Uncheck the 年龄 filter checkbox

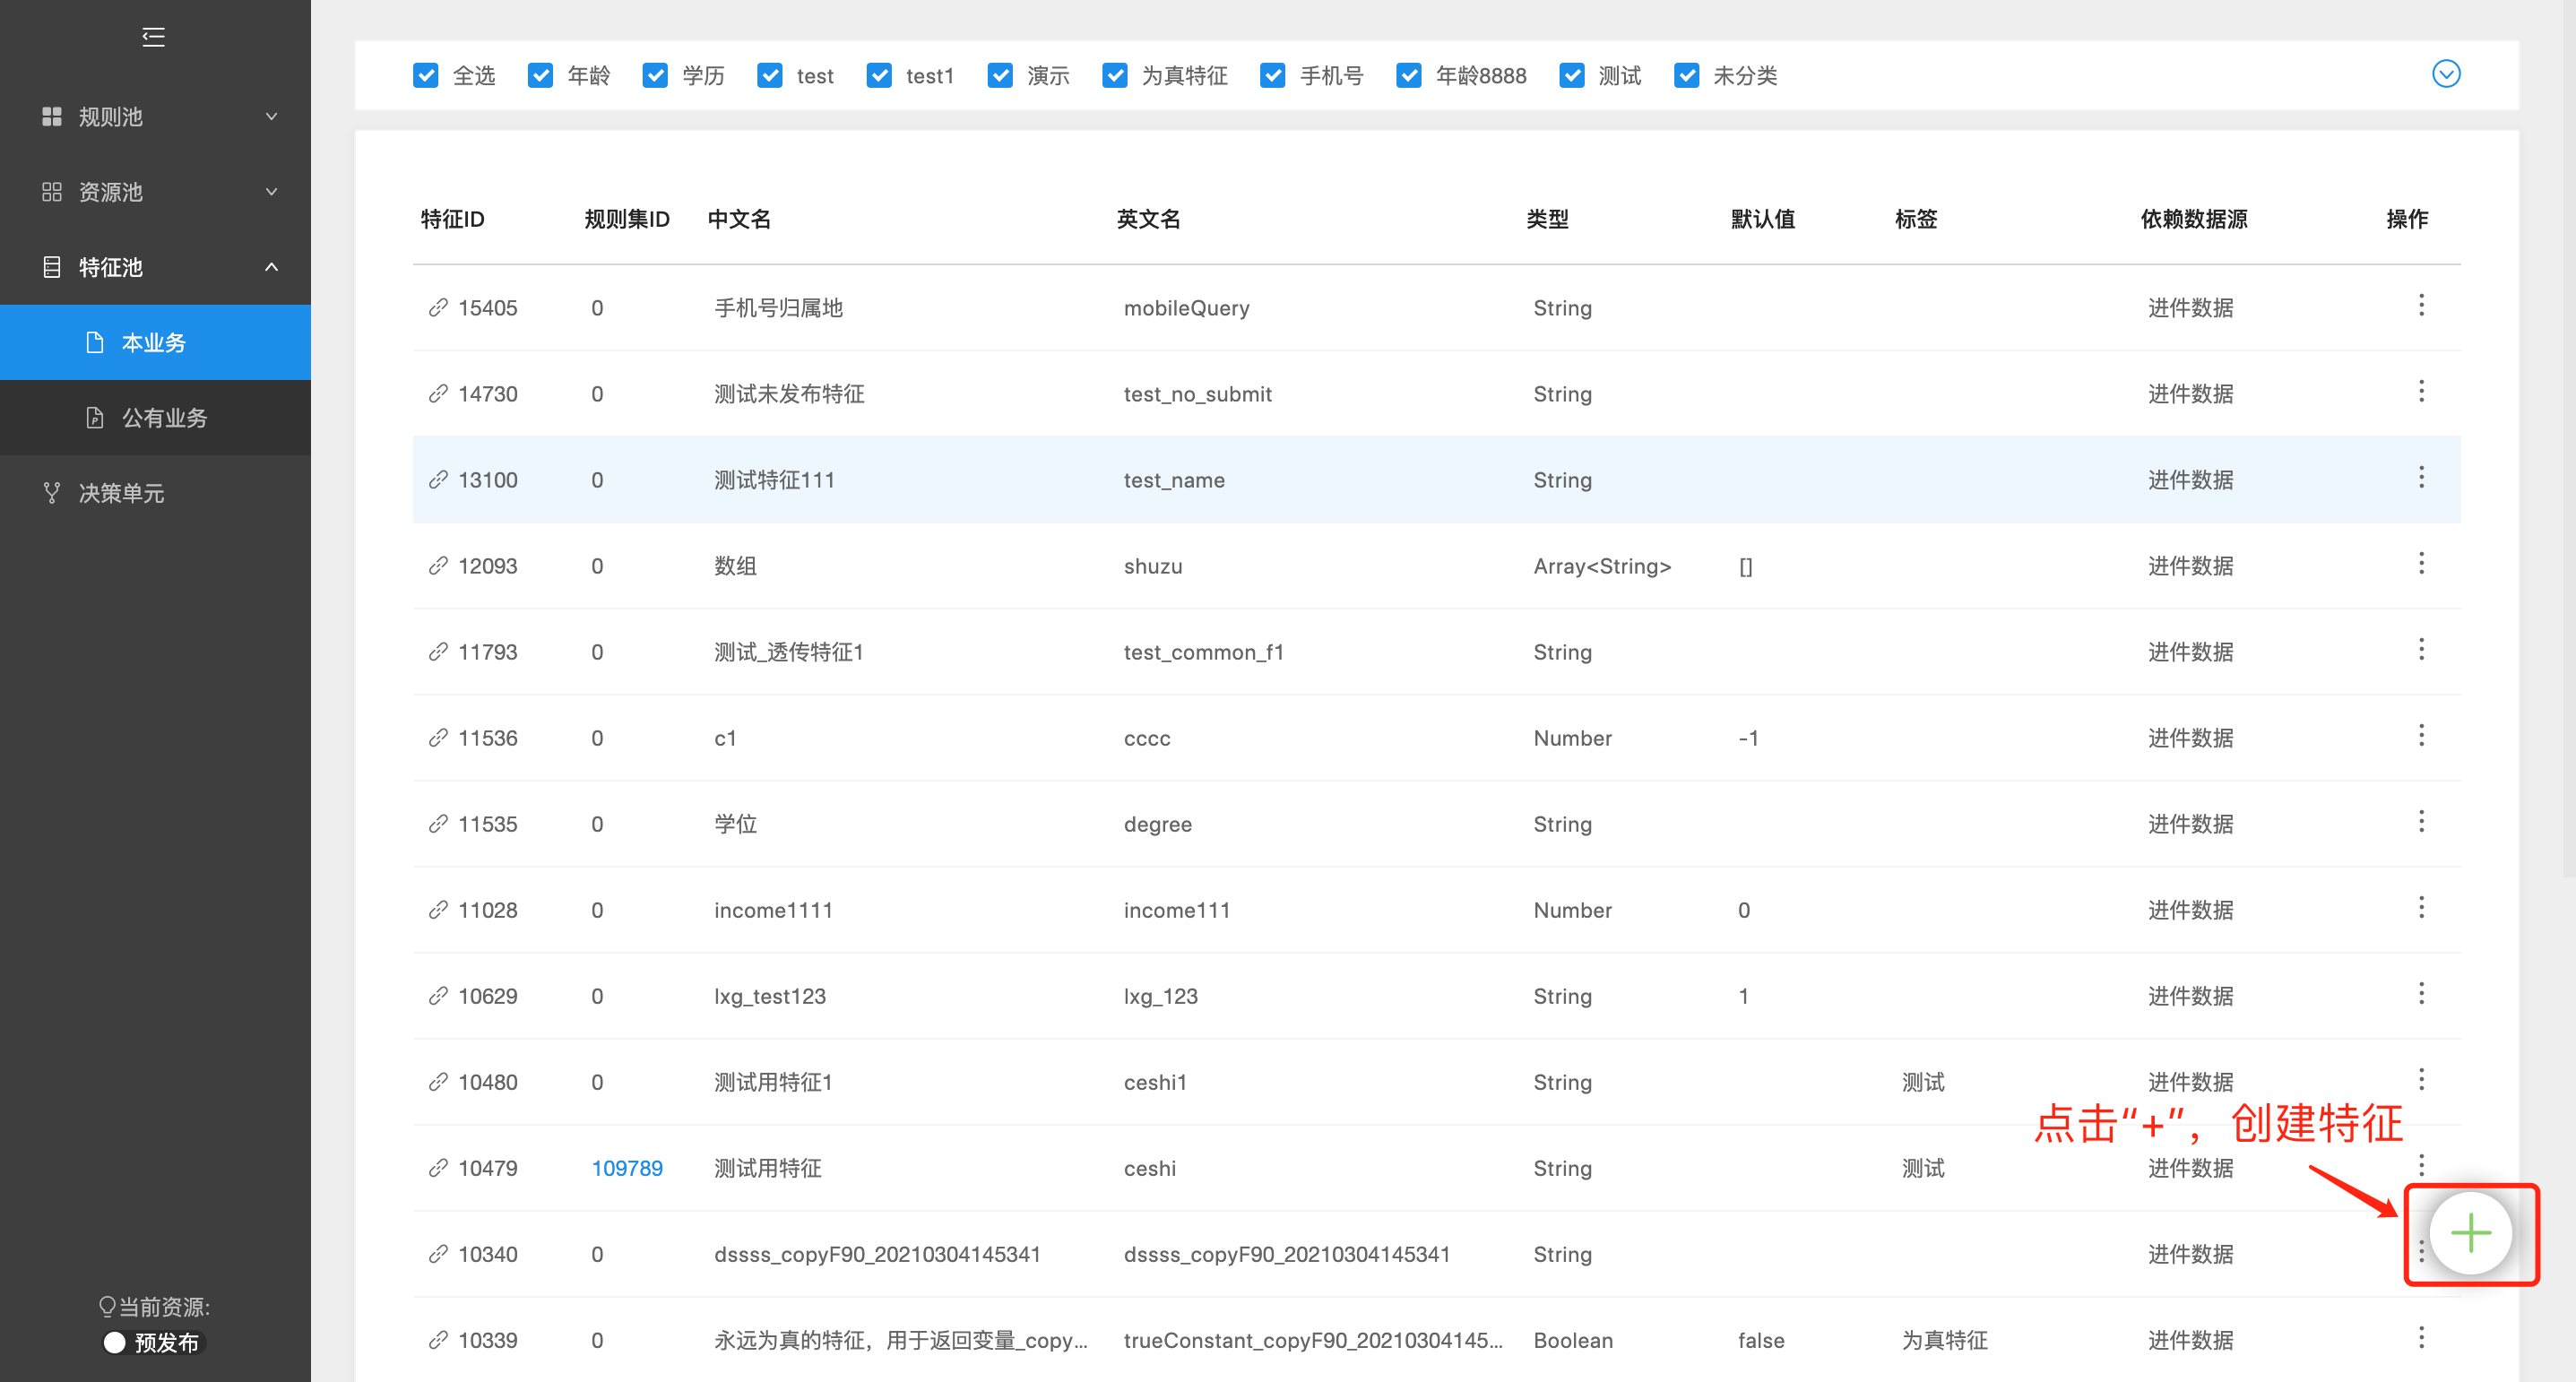[x=541, y=75]
